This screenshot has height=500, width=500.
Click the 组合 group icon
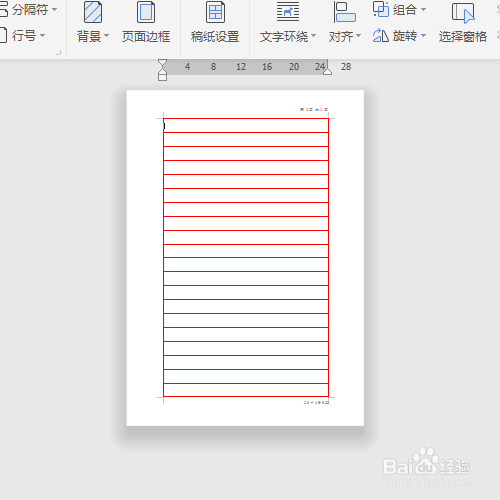(x=381, y=9)
